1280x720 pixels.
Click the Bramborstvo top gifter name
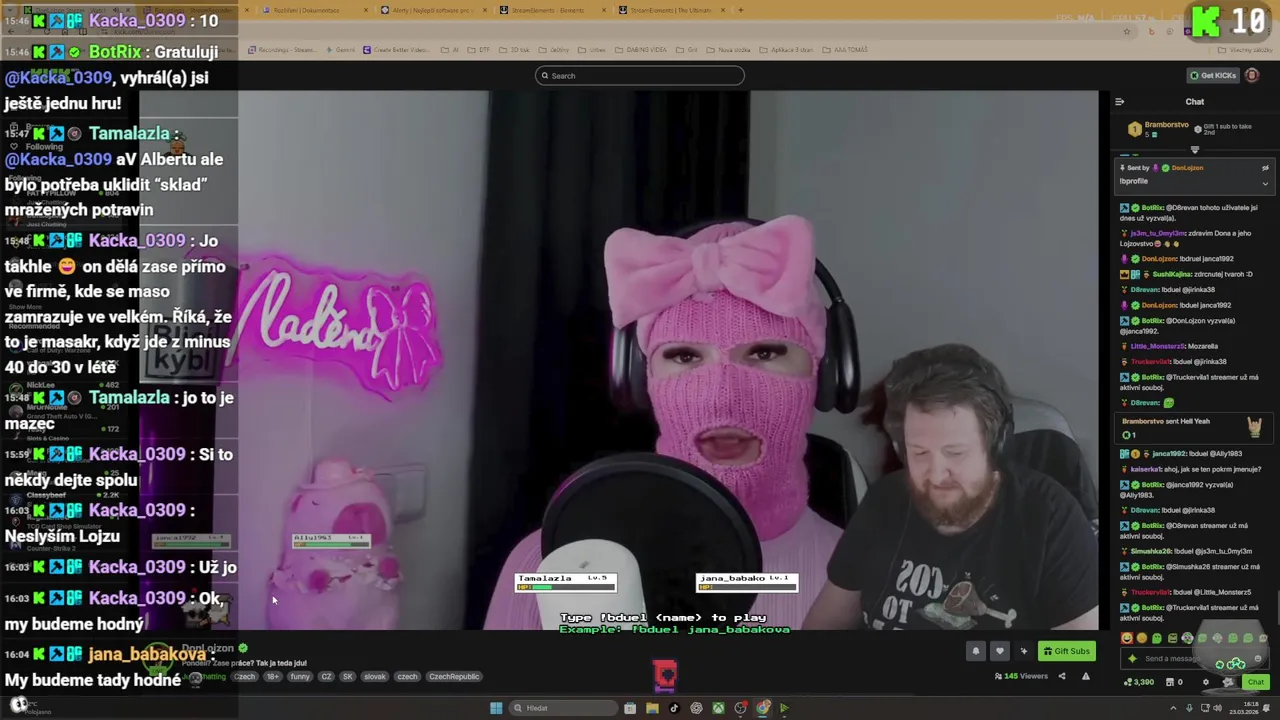(x=1166, y=125)
